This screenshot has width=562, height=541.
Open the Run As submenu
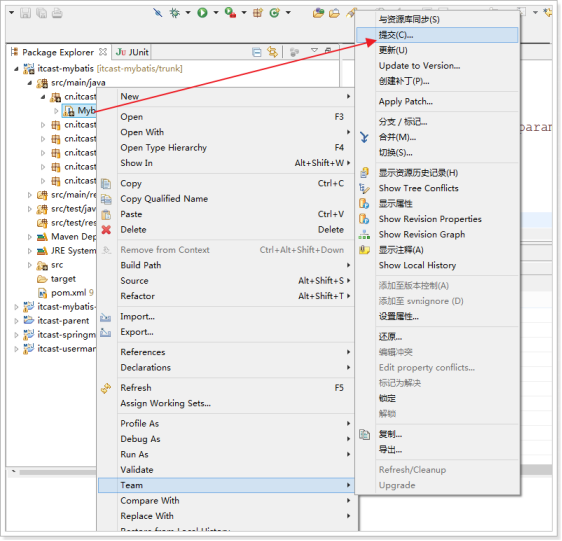point(226,455)
